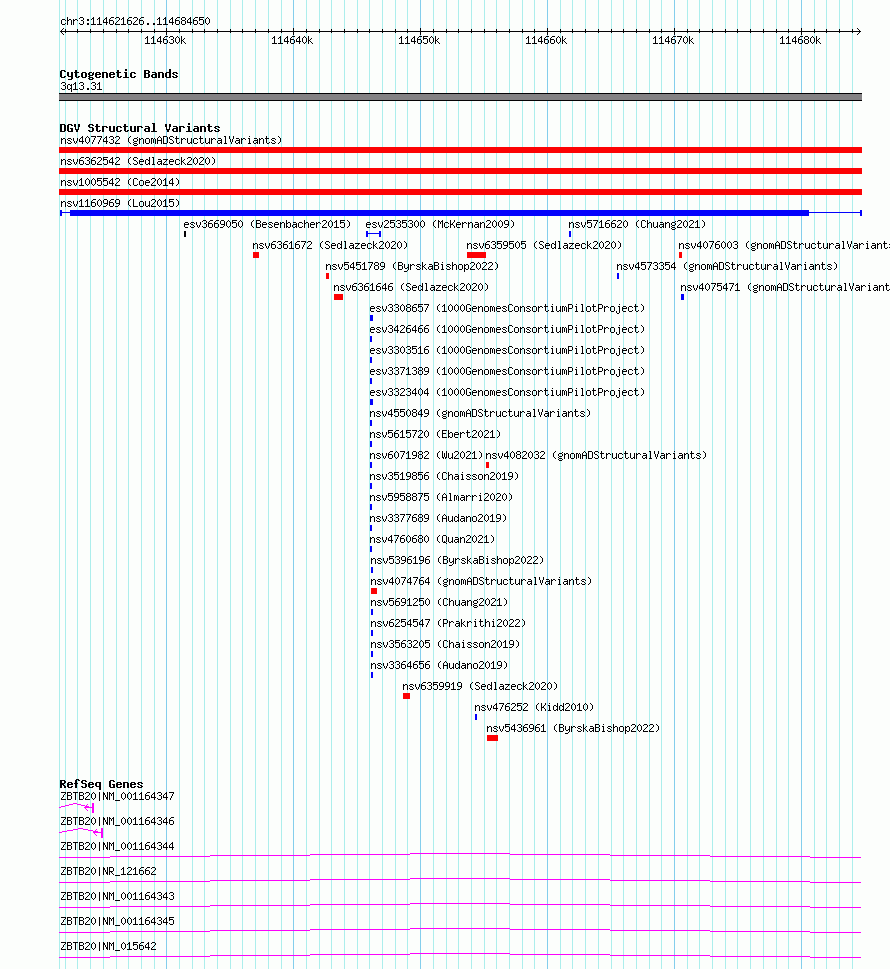Click the red bar under nsv6359505
The image size is (890, 969).
pyautogui.click(x=477, y=255)
